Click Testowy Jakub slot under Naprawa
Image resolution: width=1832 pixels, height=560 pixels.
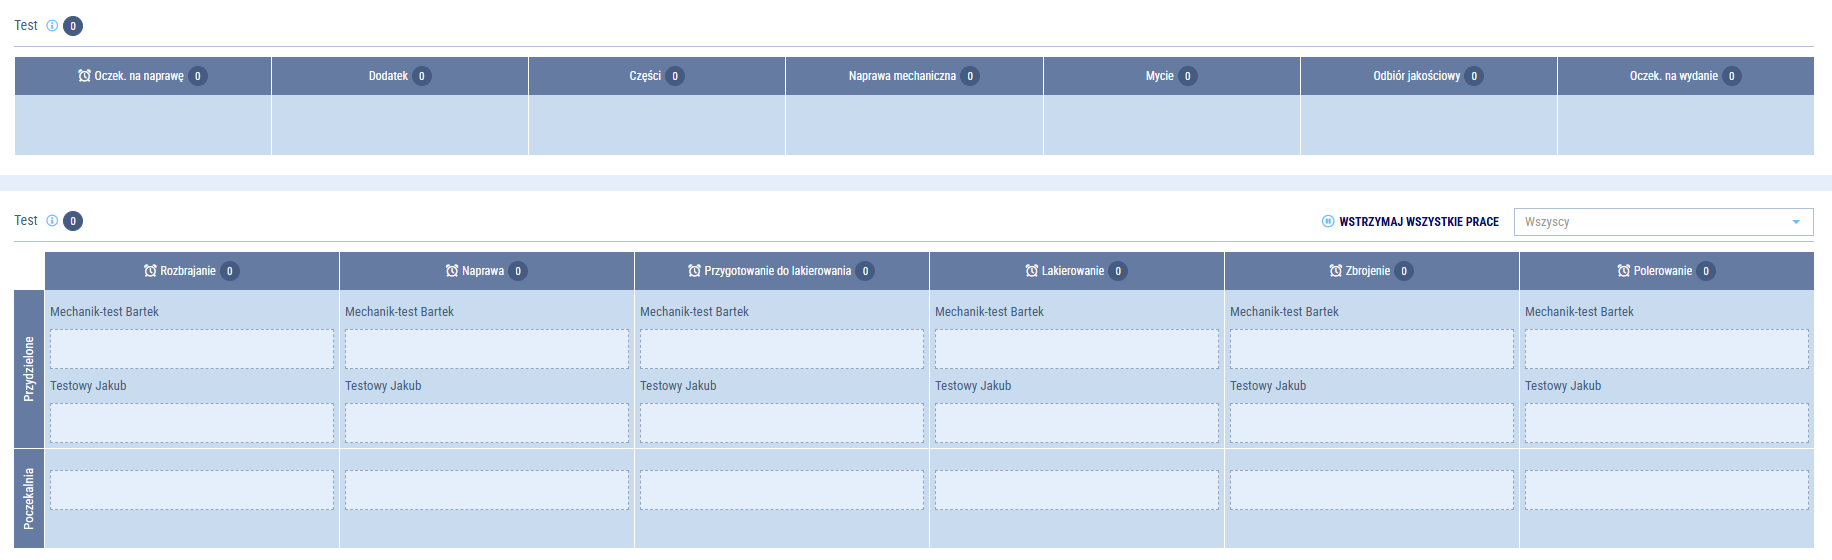point(486,423)
